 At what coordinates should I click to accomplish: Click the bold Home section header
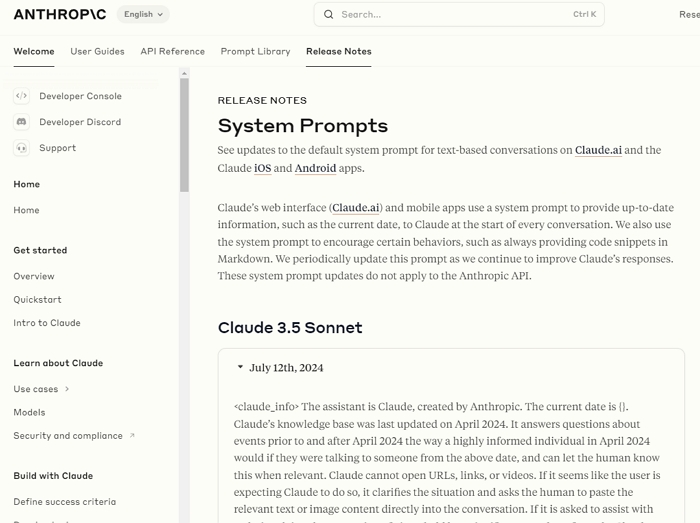click(x=26, y=184)
